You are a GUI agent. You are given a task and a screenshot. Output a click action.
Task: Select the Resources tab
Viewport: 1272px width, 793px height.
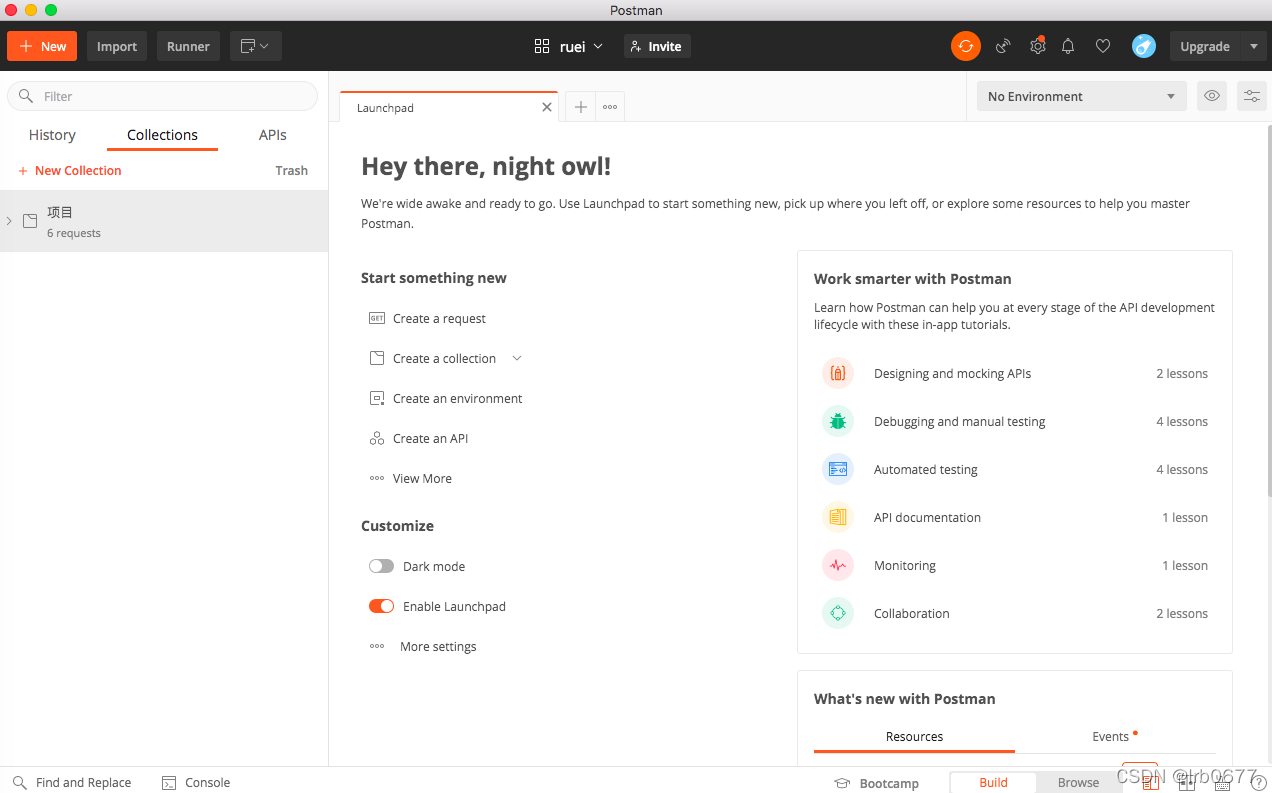(914, 737)
